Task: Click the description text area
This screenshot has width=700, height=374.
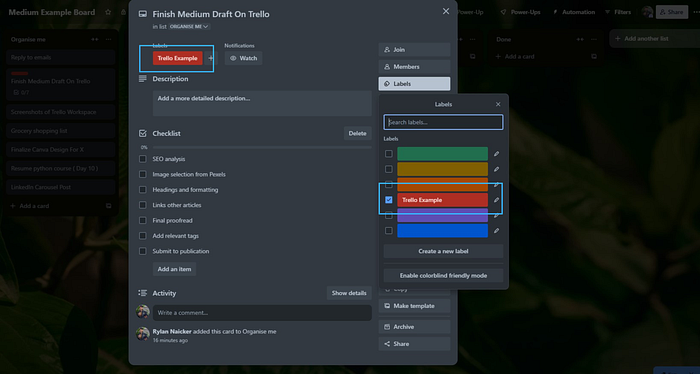Action: (x=262, y=104)
